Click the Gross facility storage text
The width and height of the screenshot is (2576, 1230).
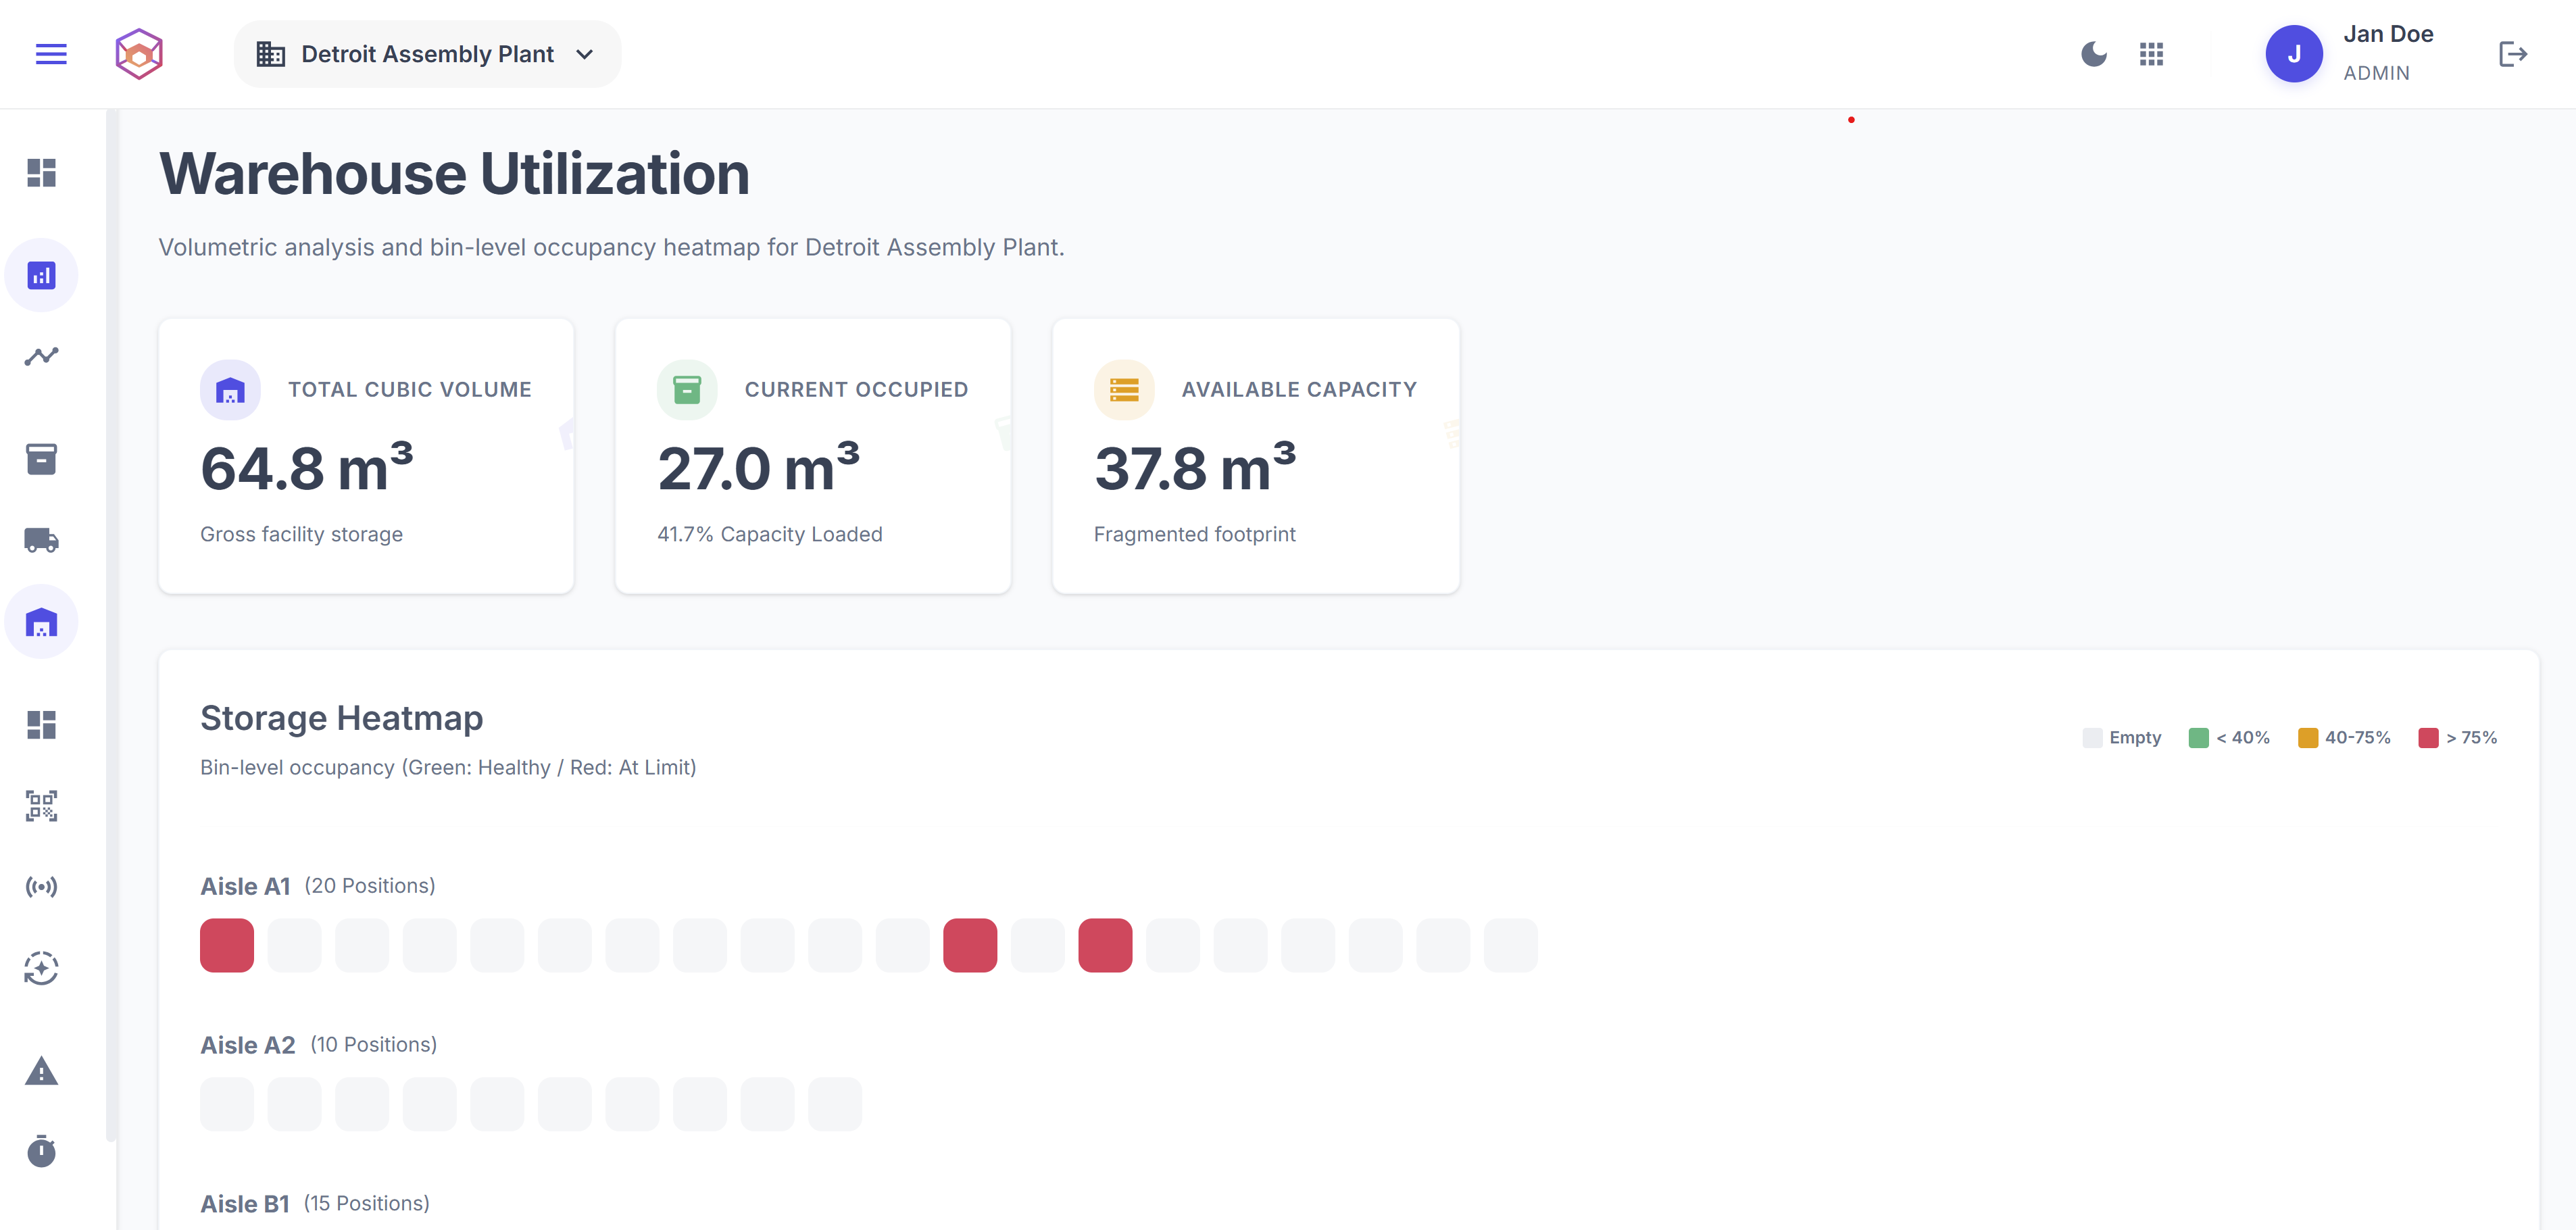[301, 534]
